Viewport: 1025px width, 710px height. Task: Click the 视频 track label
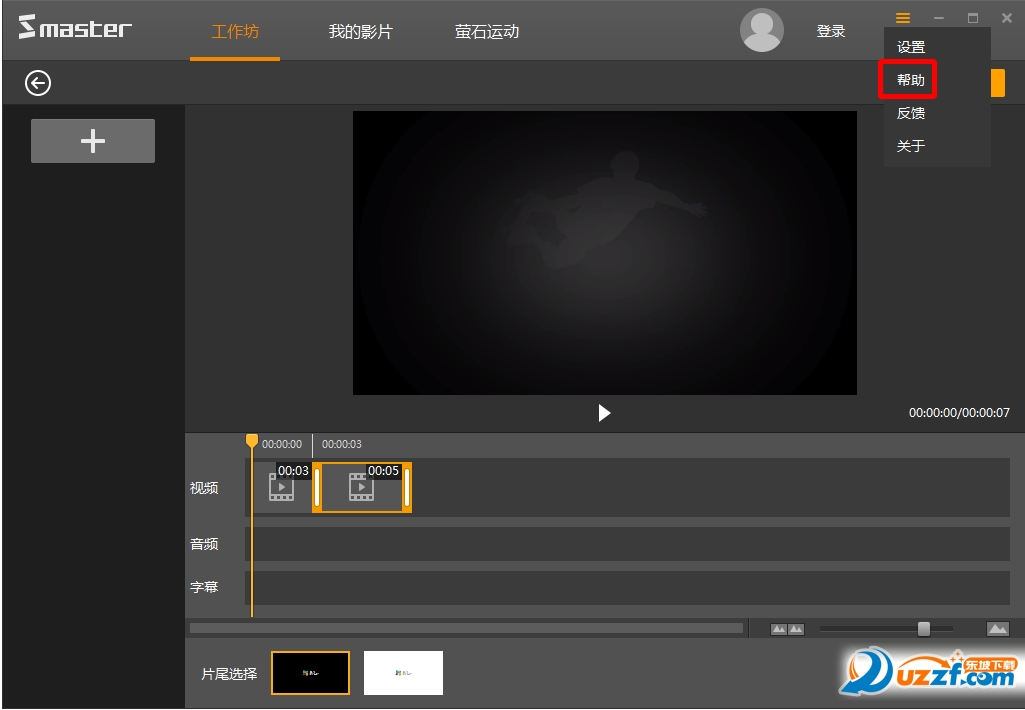204,488
